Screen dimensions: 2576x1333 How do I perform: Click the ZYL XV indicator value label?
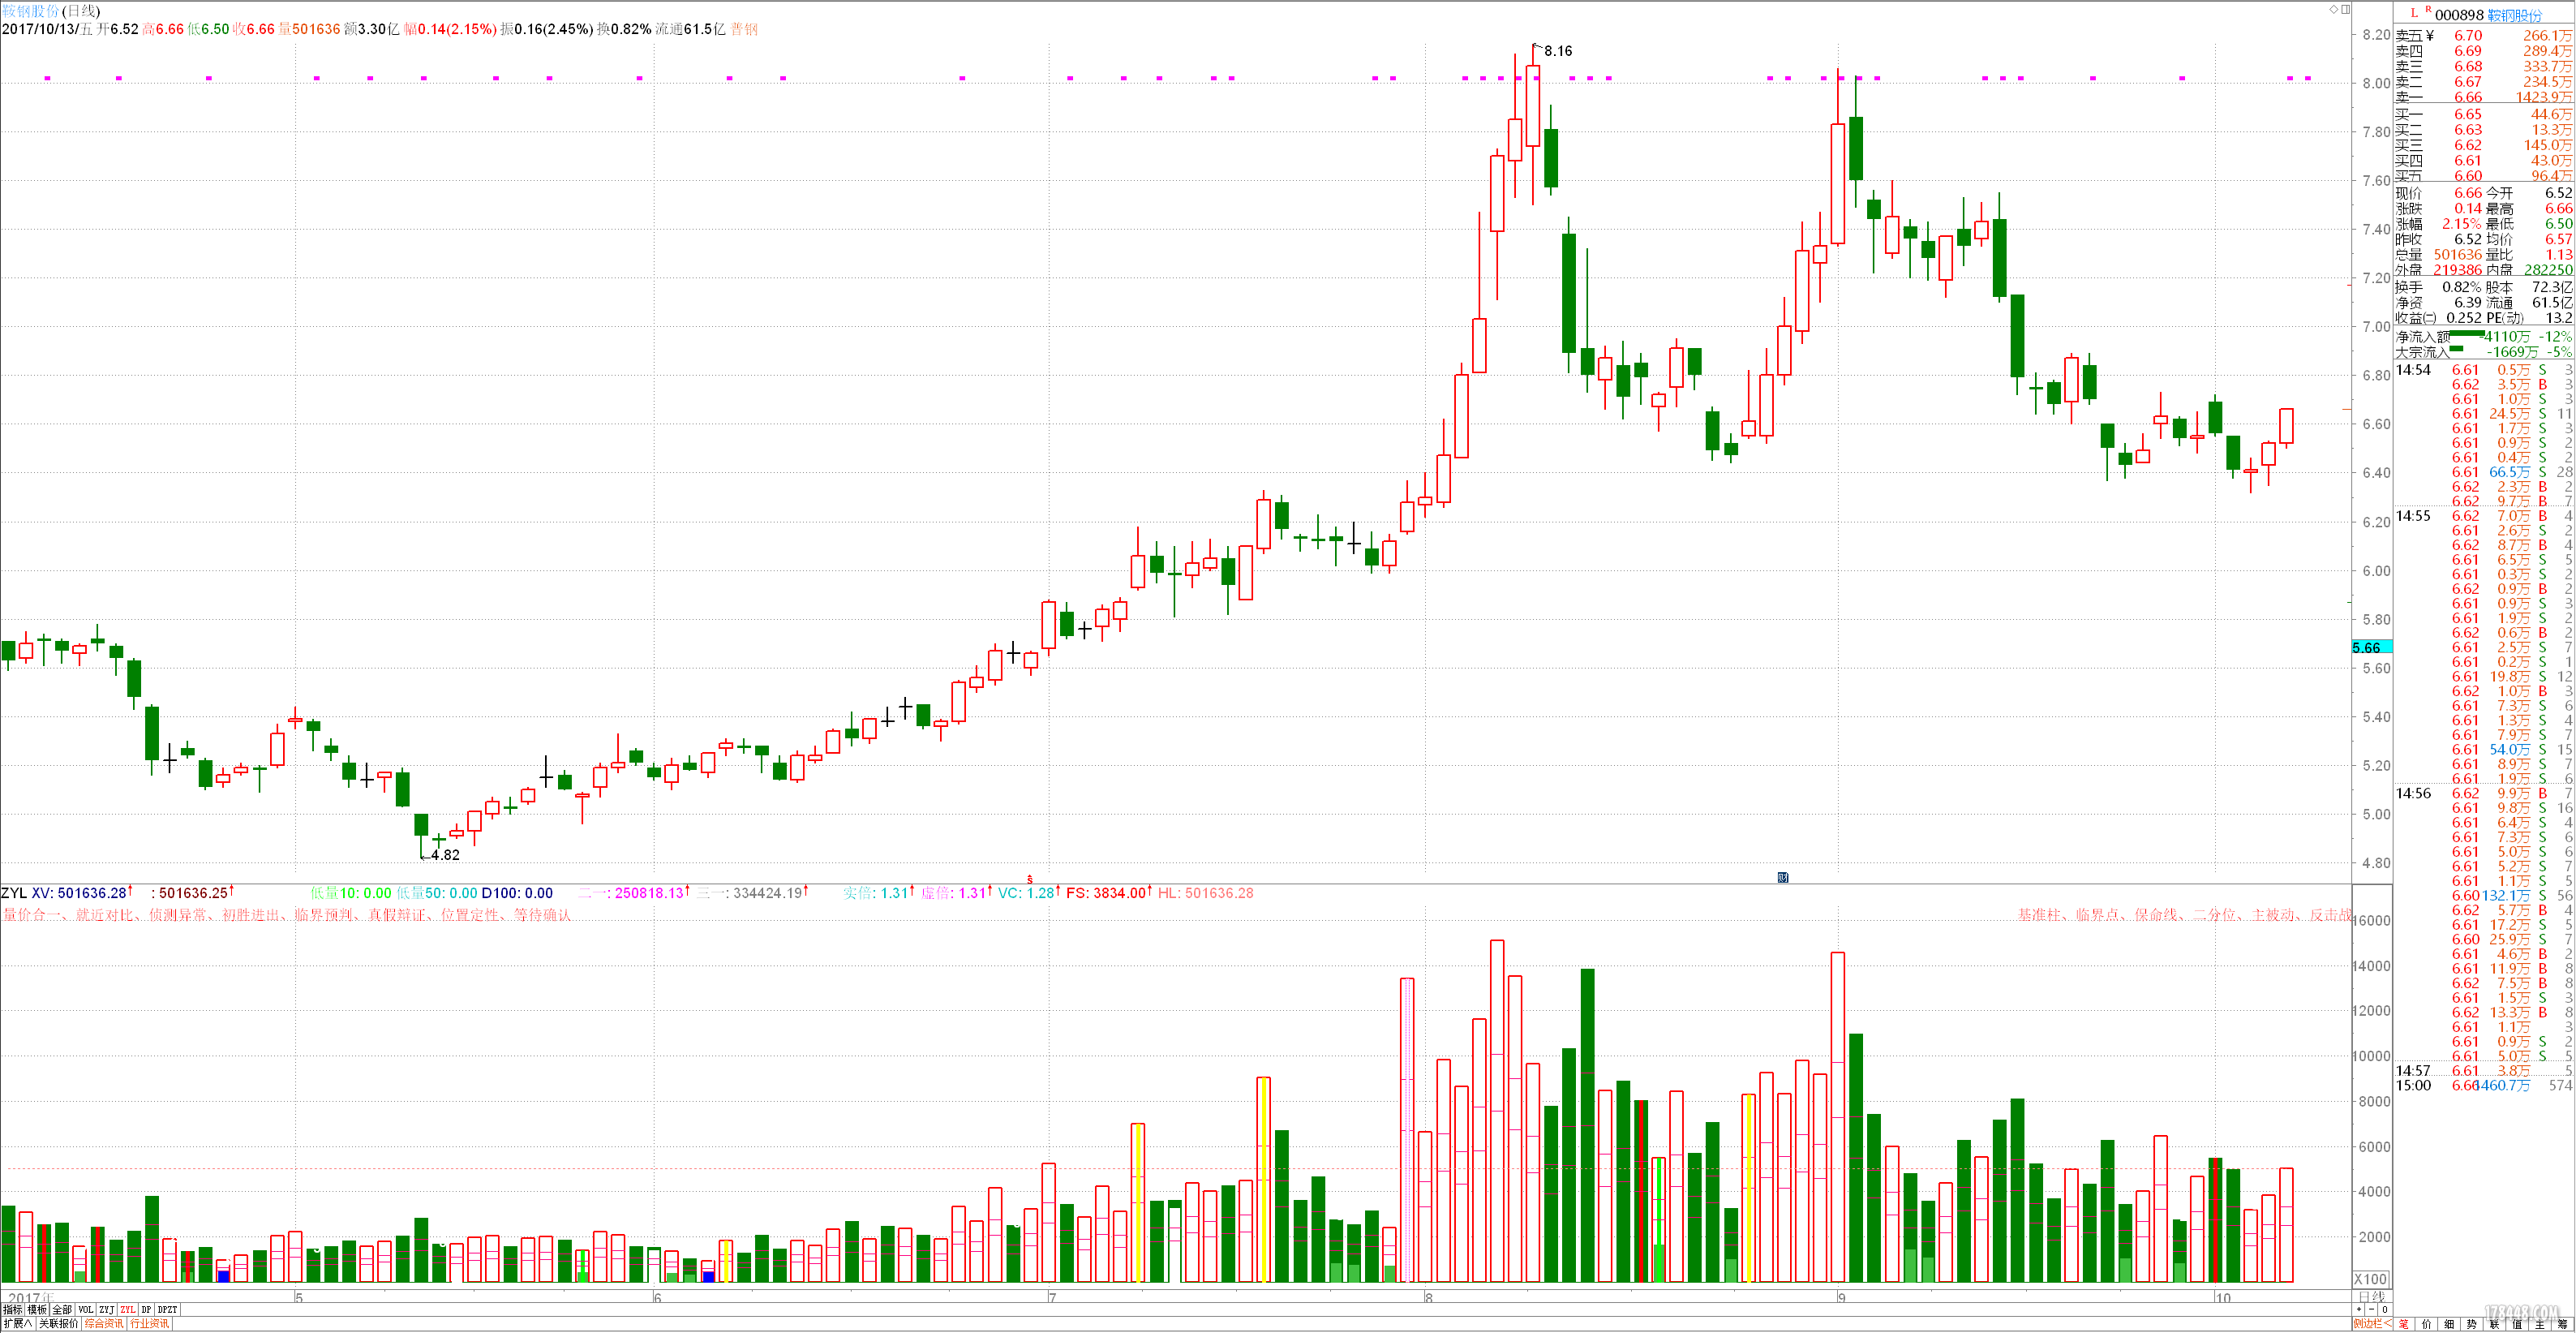point(67,893)
